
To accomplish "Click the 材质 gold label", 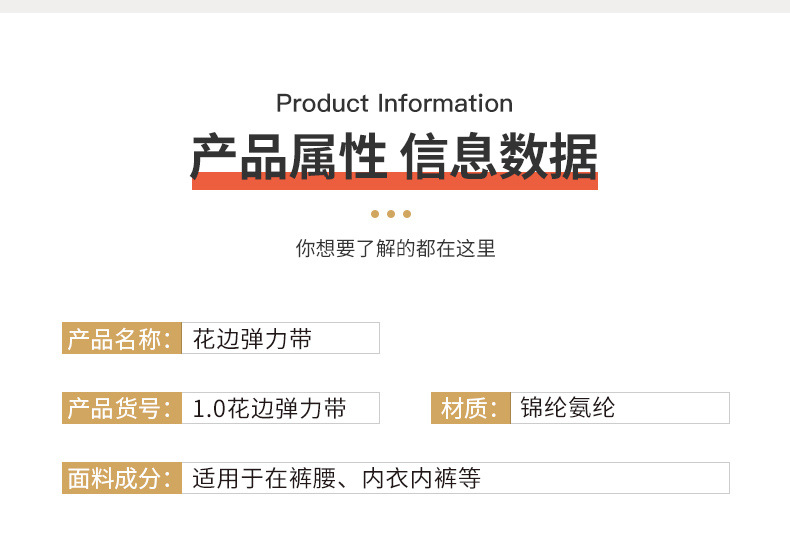I will click(470, 408).
